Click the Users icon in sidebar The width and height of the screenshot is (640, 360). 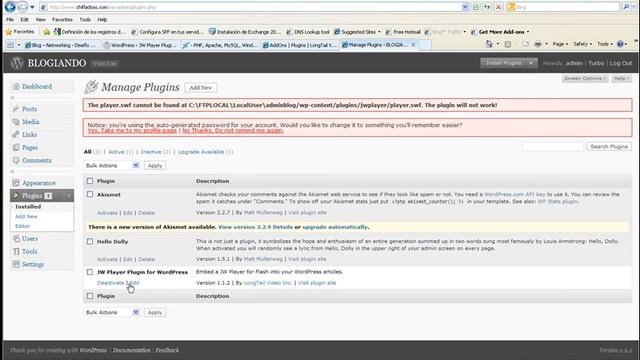point(16,238)
